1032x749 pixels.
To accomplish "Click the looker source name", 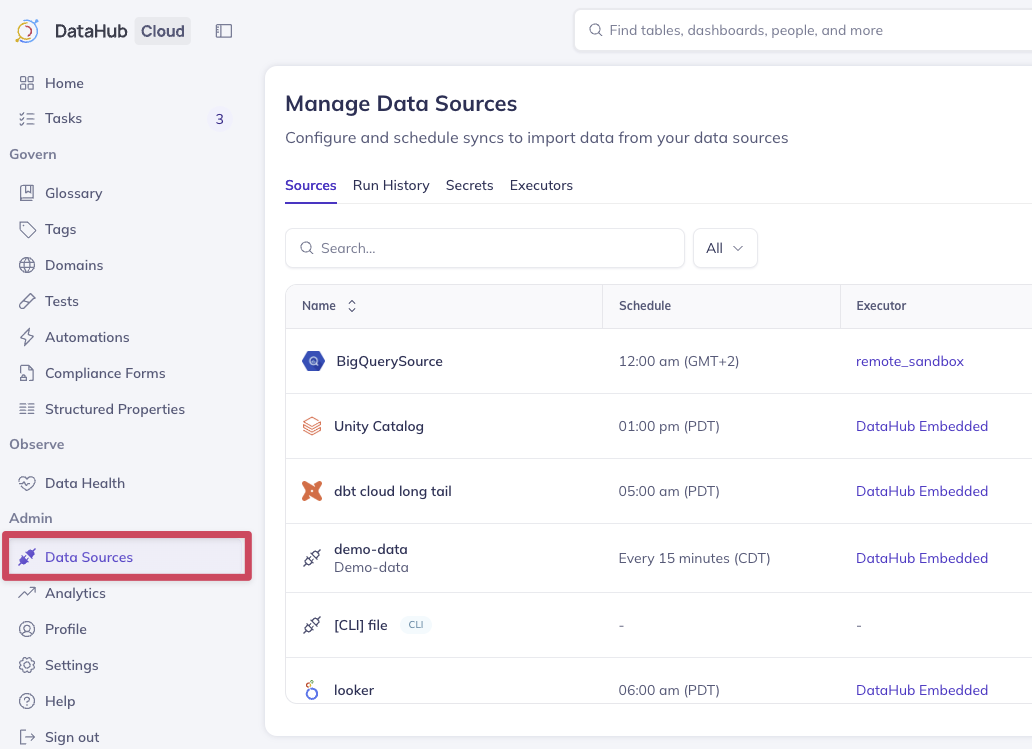I will (354, 690).
